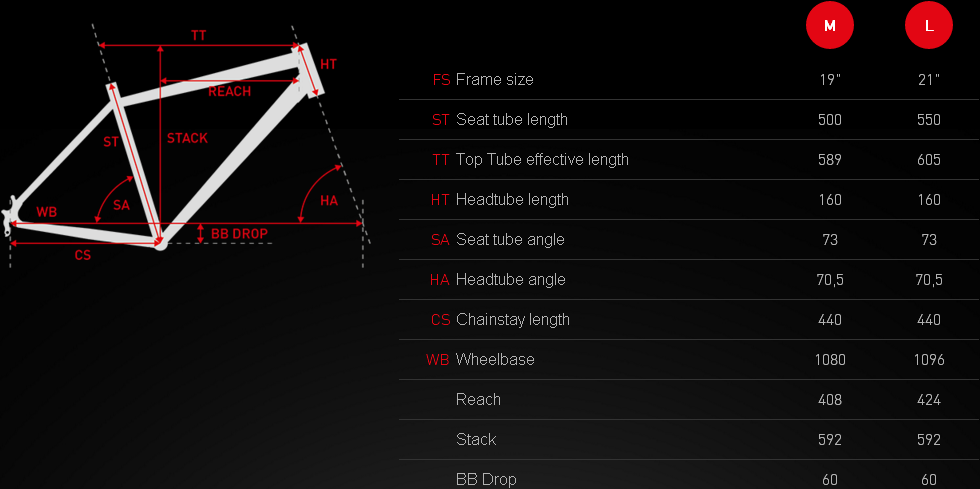This screenshot has height=489, width=980.
Task: Click the BB DROP label on diagram
Action: 239,234
